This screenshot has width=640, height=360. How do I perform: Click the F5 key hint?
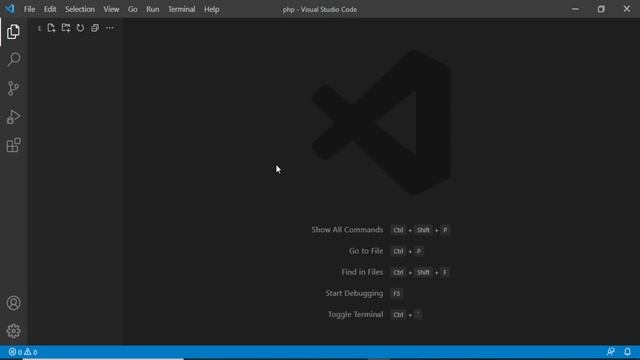click(397, 293)
